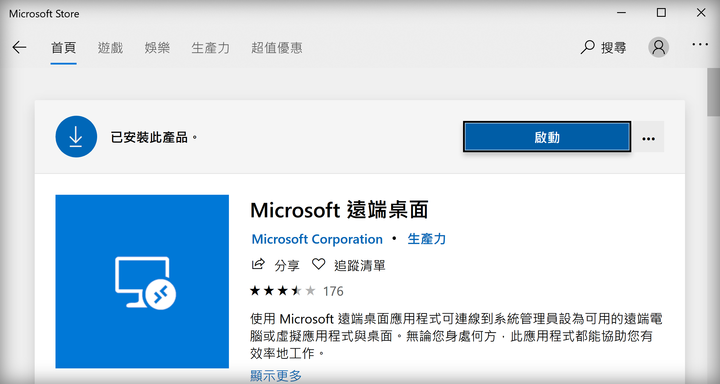Image resolution: width=720 pixels, height=384 pixels.
Task: Click the heart wishlist icon
Action: pos(318,264)
